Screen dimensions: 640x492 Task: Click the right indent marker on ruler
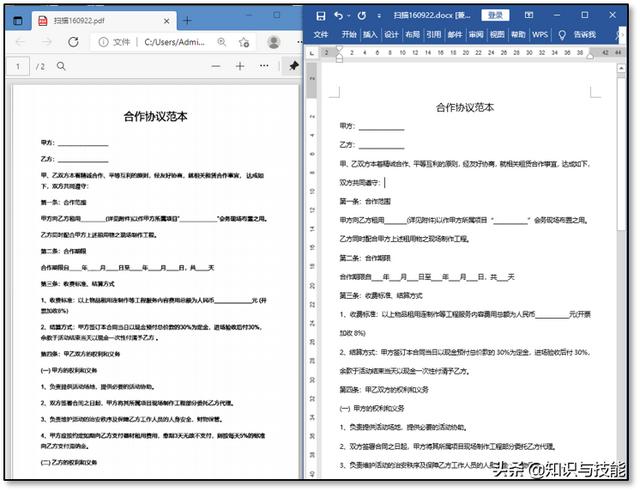click(x=590, y=56)
